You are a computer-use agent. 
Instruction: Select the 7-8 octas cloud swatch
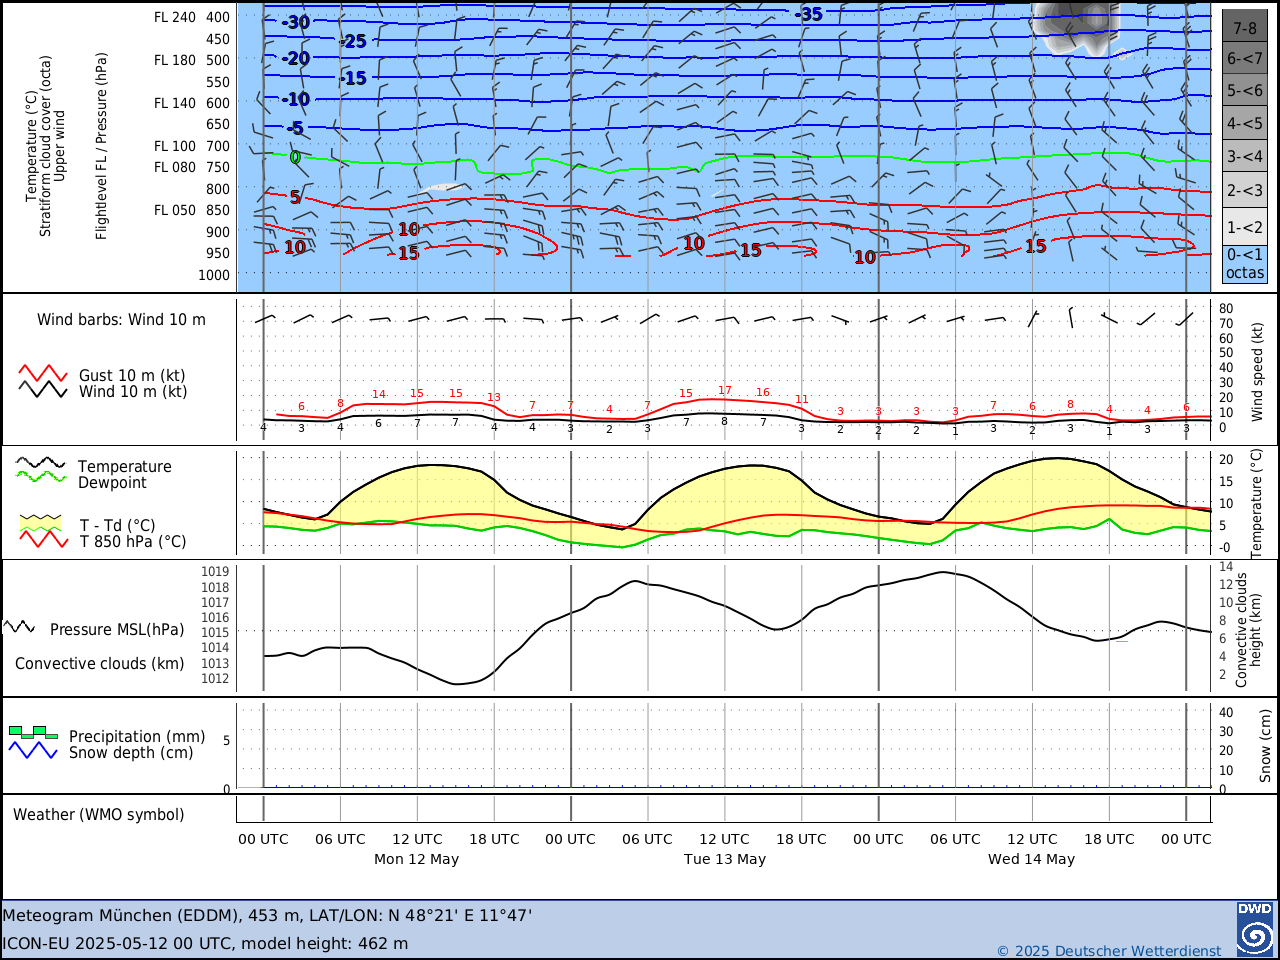click(1245, 27)
